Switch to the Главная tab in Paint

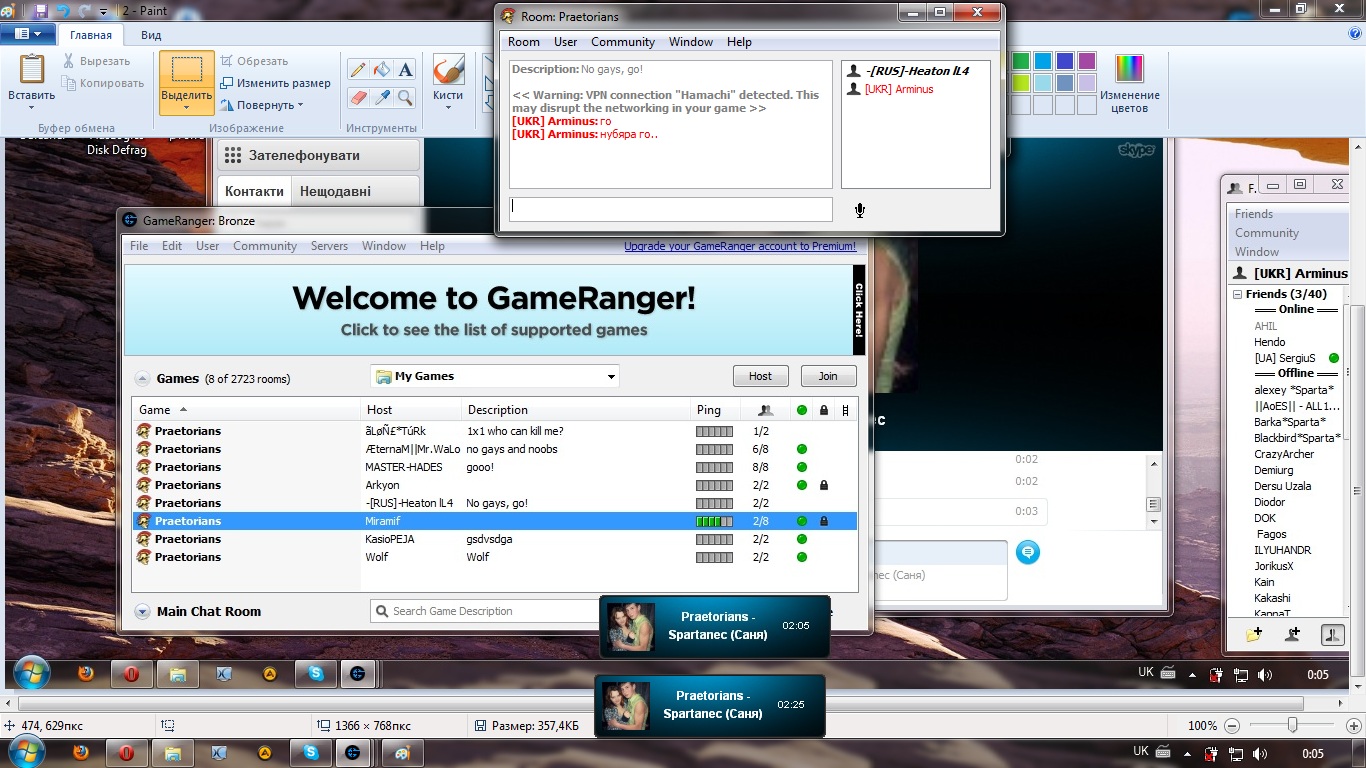[91, 35]
